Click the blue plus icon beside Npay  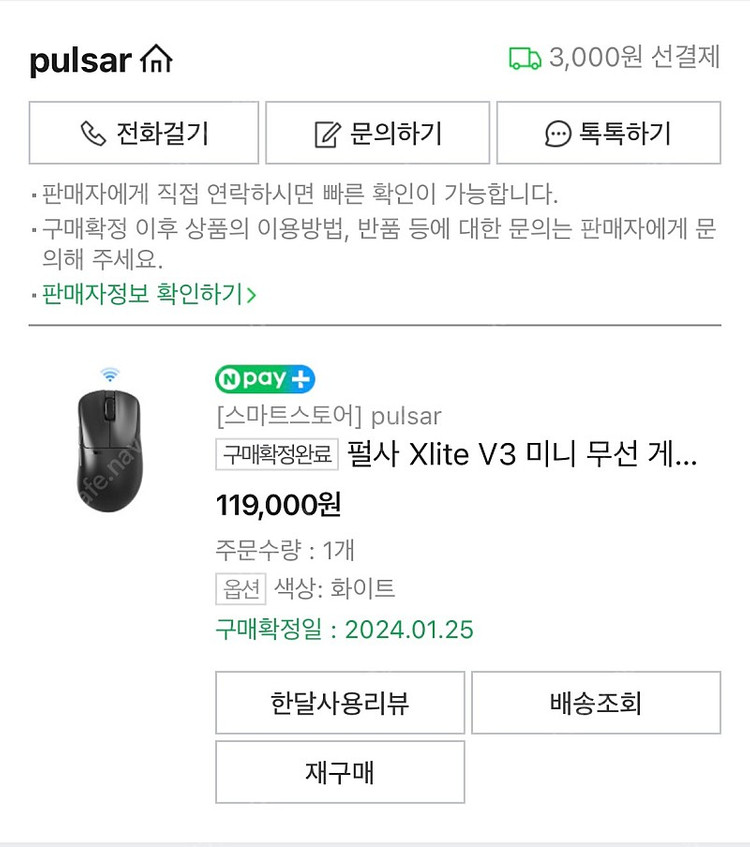click(x=300, y=379)
